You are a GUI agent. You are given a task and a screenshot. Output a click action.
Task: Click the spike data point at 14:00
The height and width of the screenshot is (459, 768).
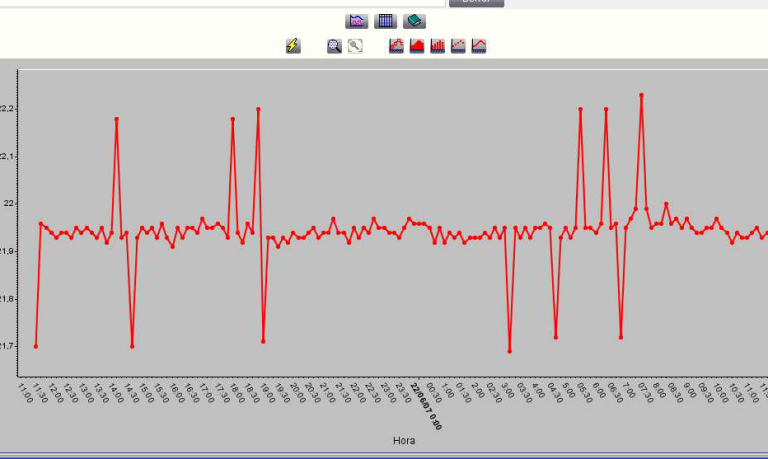117,119
